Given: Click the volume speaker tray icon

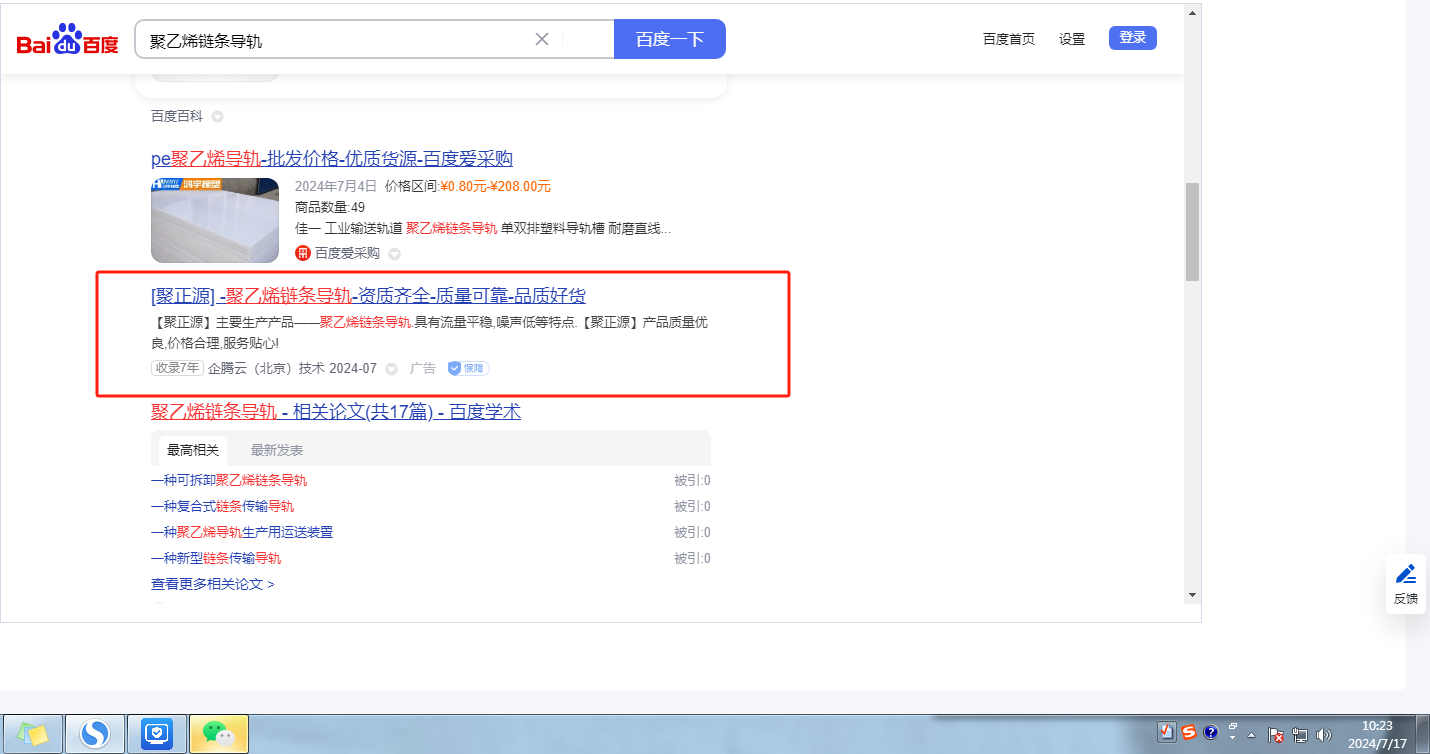Looking at the screenshot, I should (1324, 735).
